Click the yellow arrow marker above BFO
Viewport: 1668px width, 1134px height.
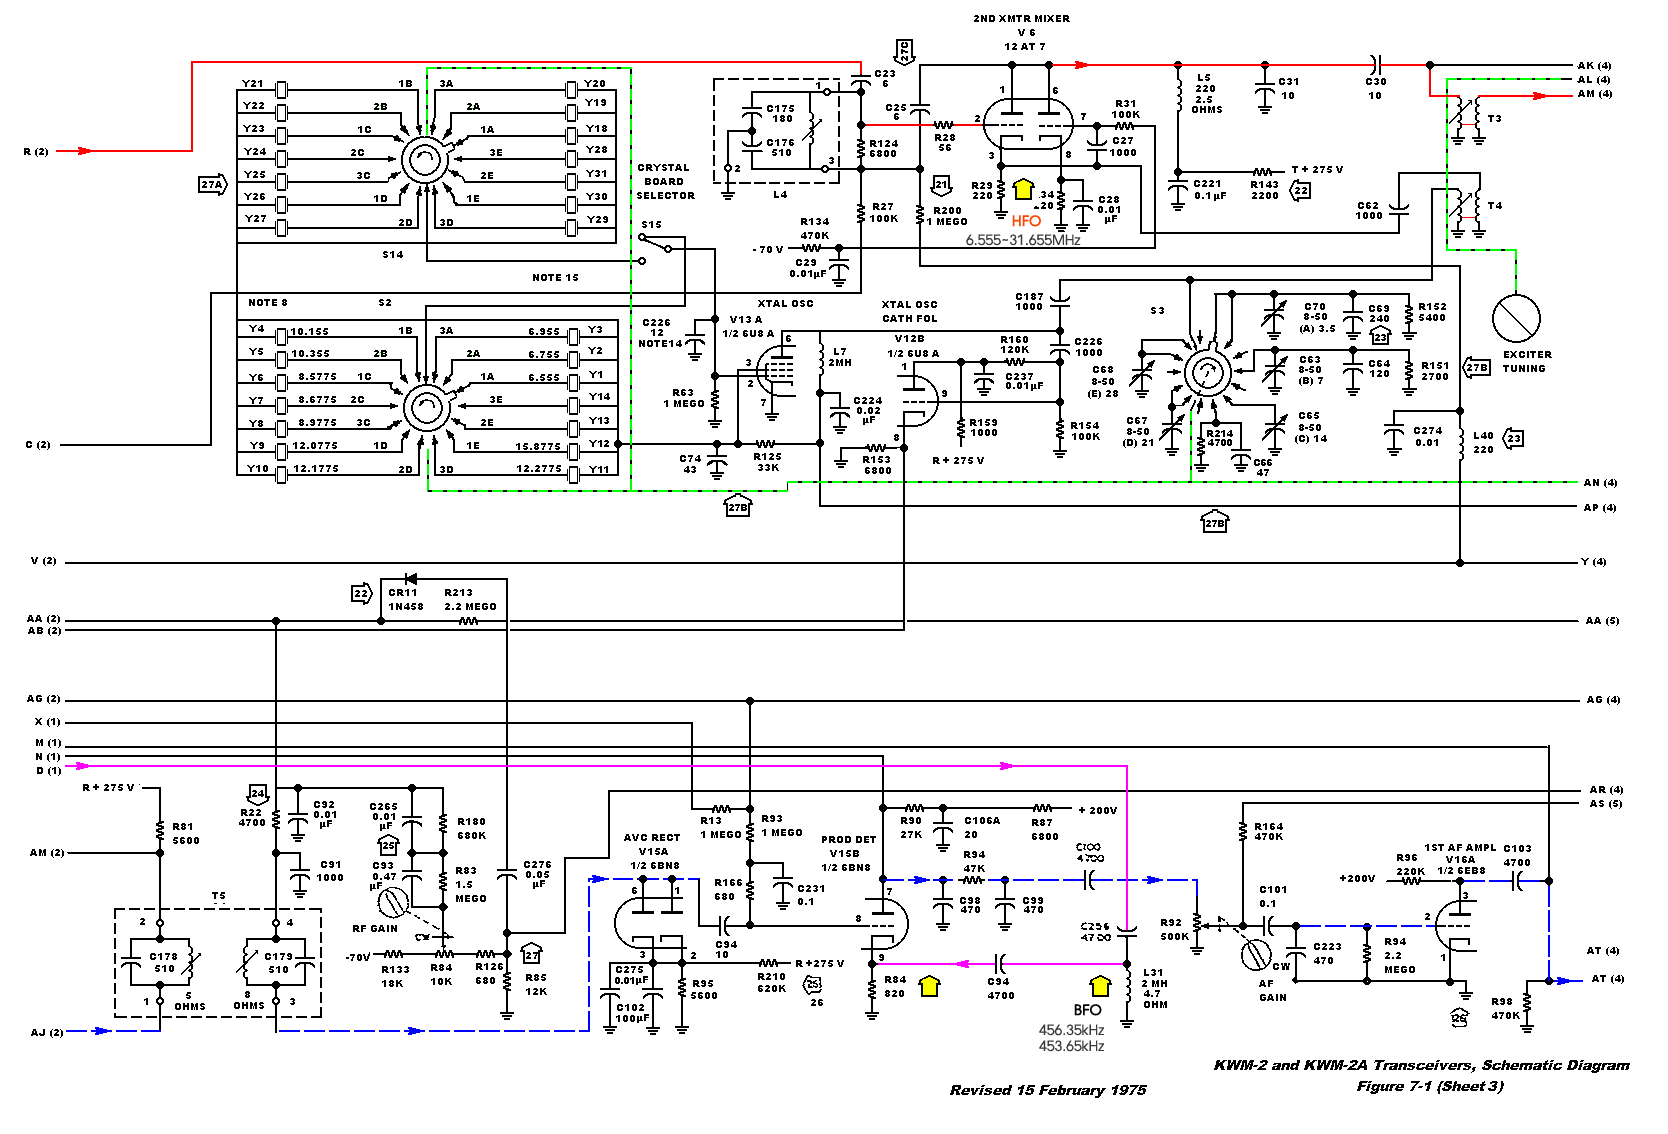[x=1100, y=986]
